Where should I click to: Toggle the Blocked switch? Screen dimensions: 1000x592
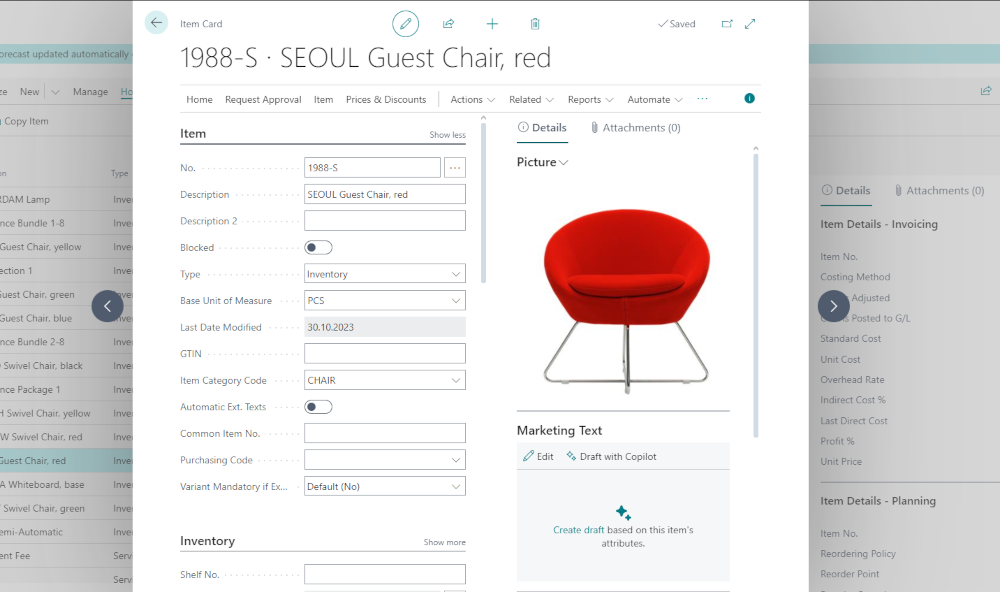click(x=318, y=247)
